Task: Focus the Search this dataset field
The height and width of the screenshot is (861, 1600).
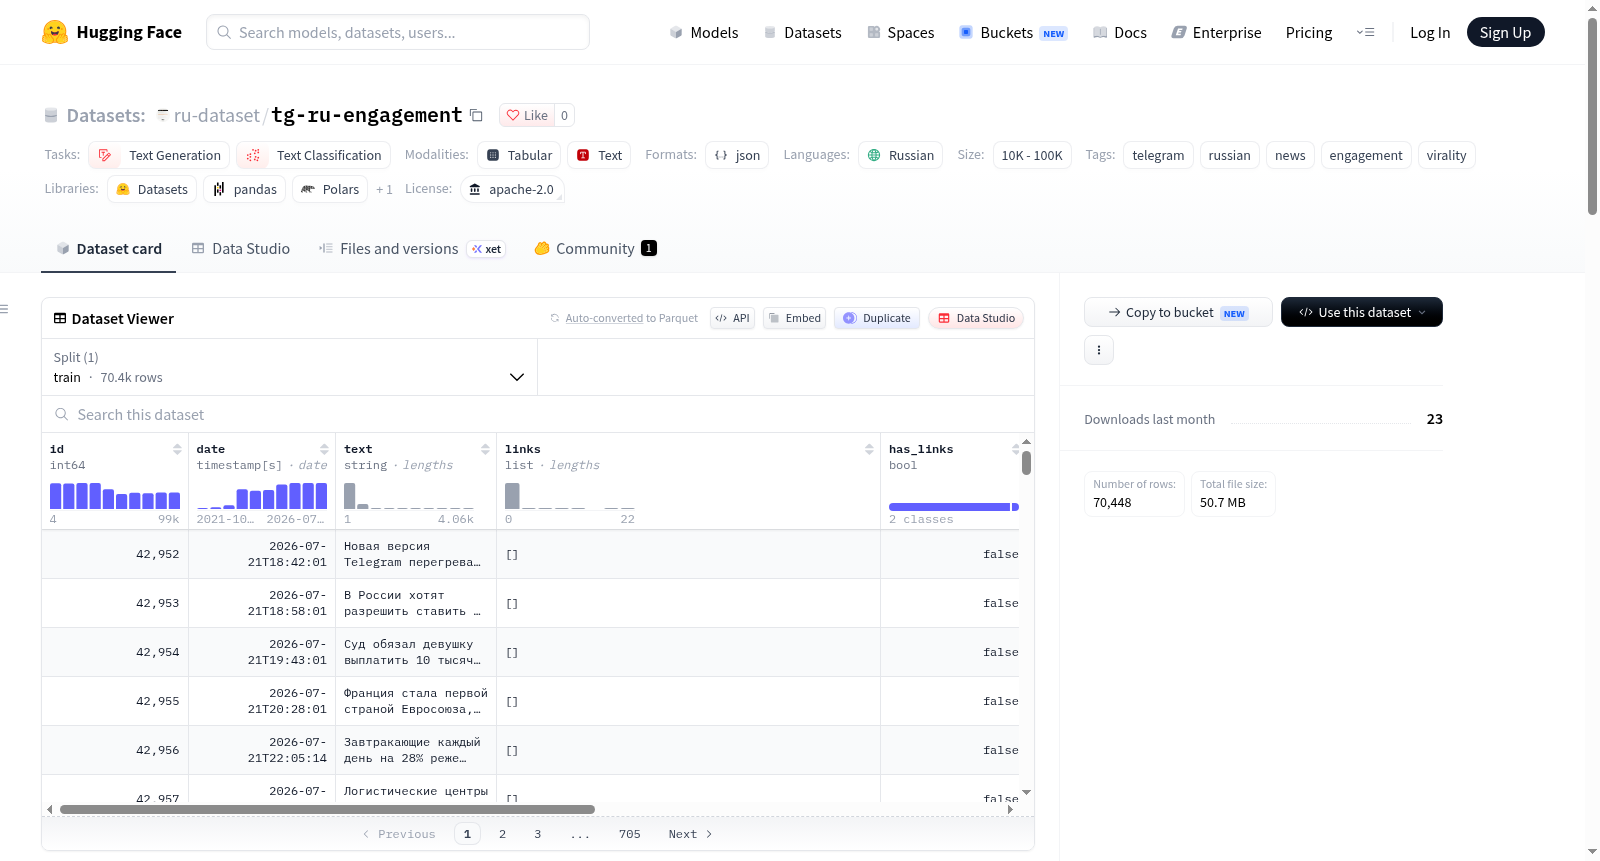Action: pos(538,414)
